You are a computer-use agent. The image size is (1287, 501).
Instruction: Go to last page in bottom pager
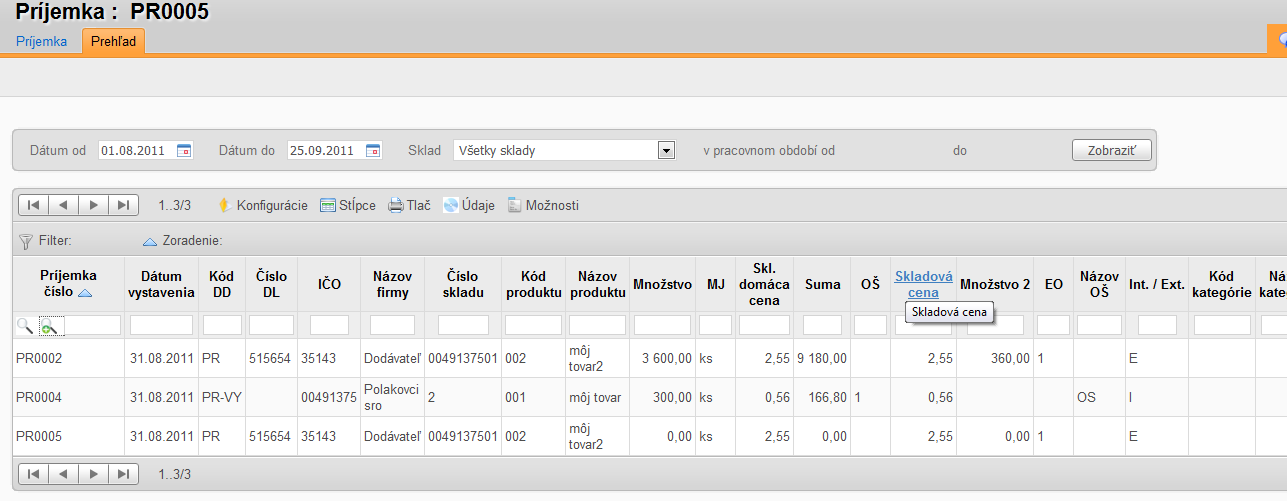(123, 474)
